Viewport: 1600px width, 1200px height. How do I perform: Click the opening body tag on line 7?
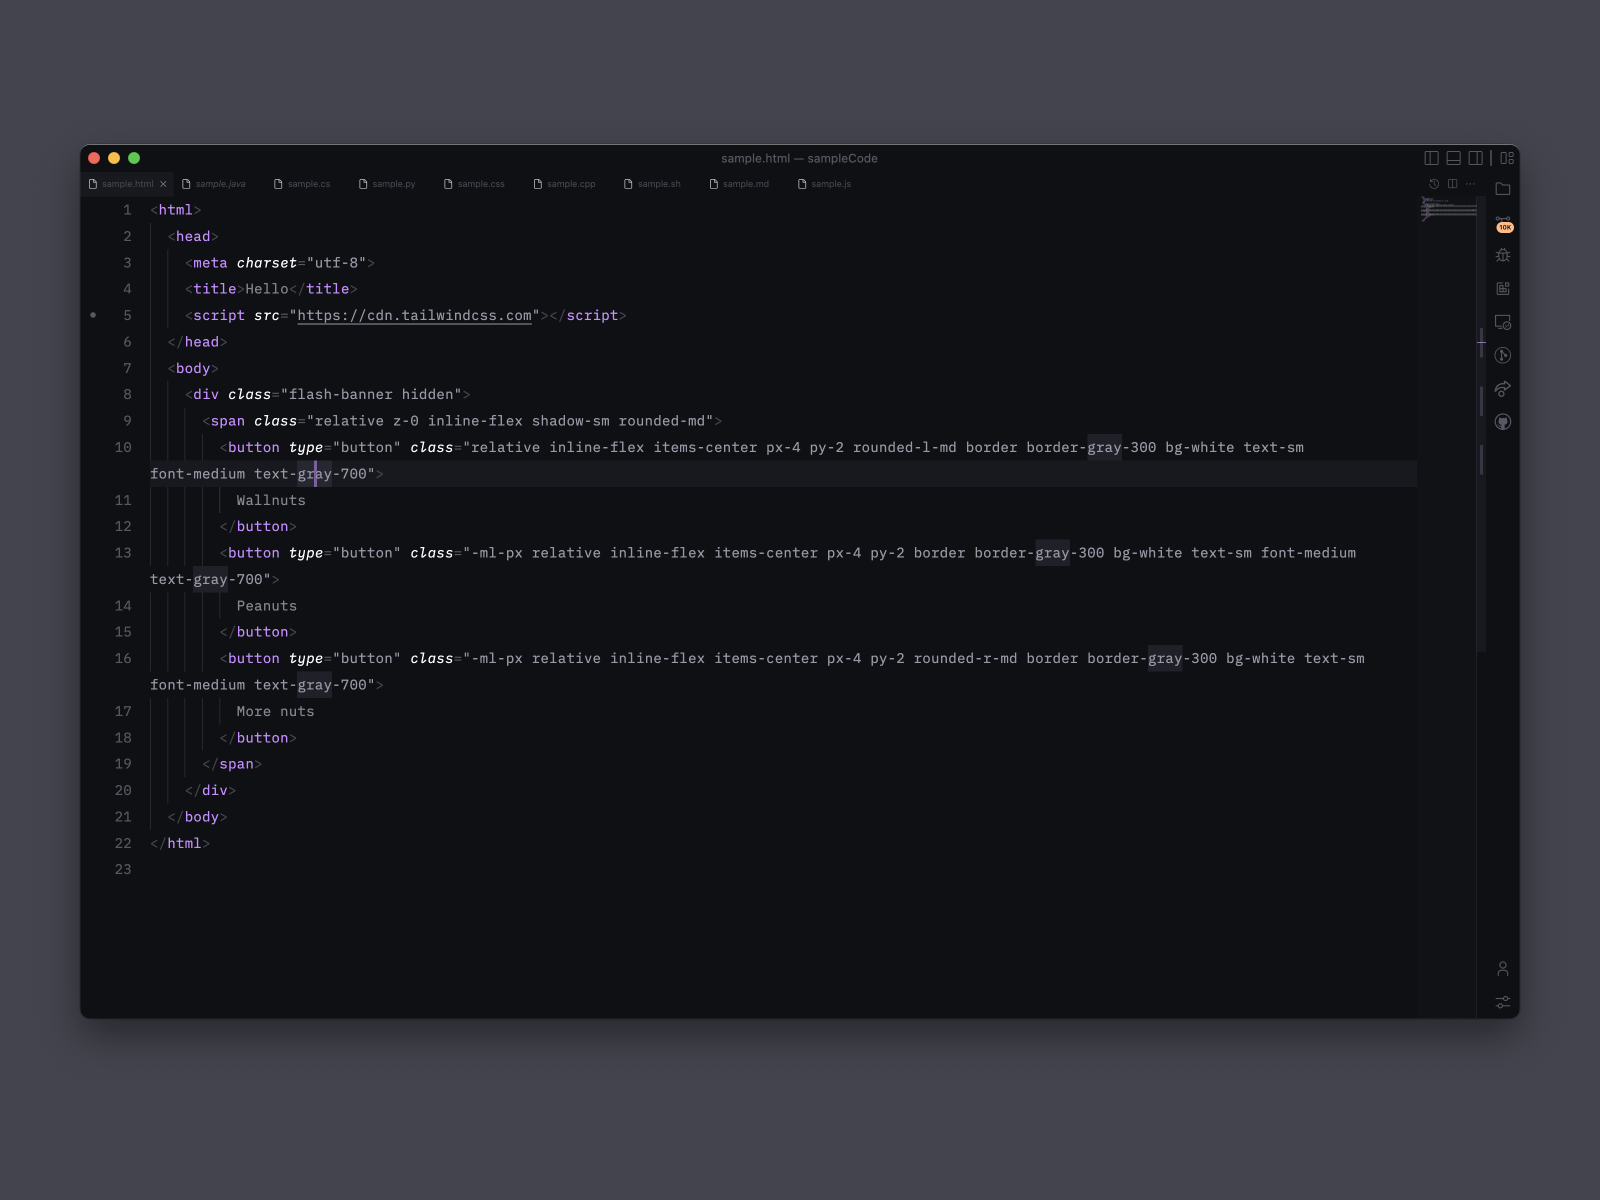coord(193,368)
